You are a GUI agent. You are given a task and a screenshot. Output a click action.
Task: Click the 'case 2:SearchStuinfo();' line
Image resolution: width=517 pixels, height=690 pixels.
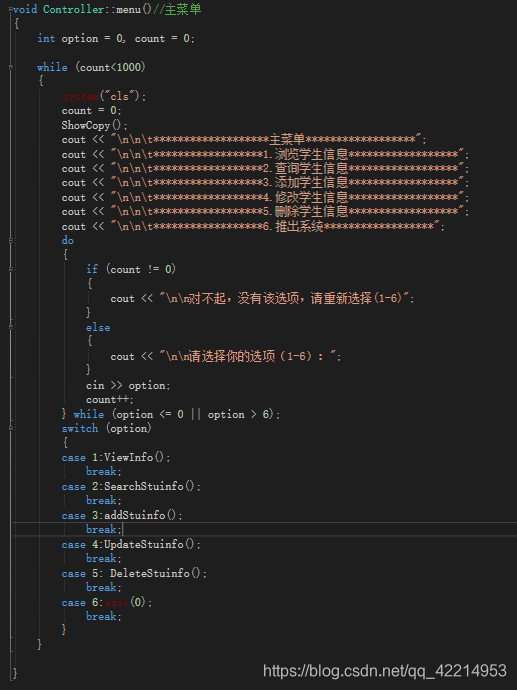point(131,487)
